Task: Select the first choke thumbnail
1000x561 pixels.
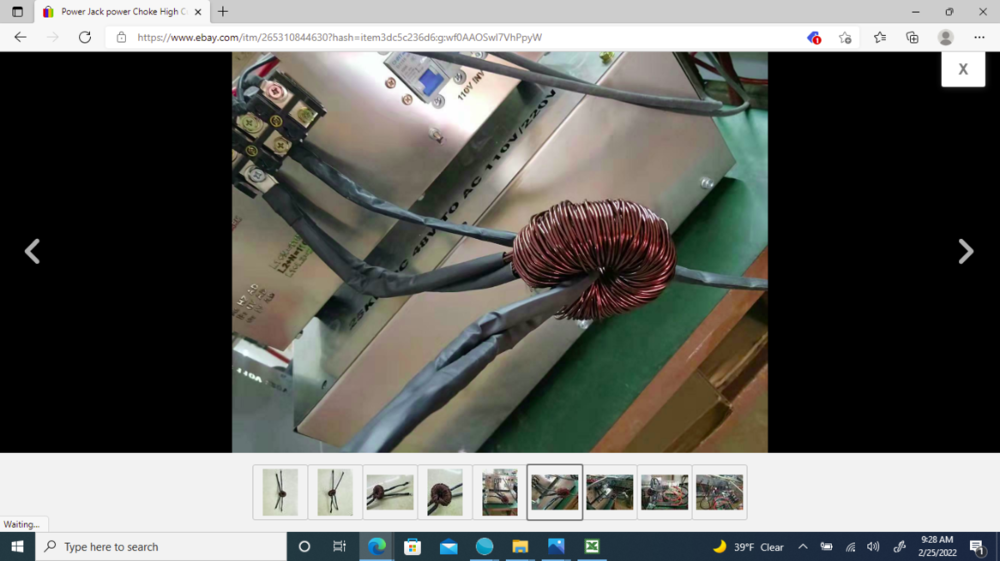Action: point(280,492)
